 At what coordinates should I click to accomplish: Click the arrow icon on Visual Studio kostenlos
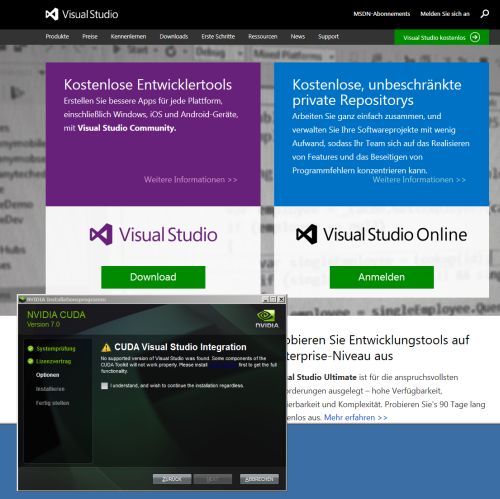coord(475,37)
